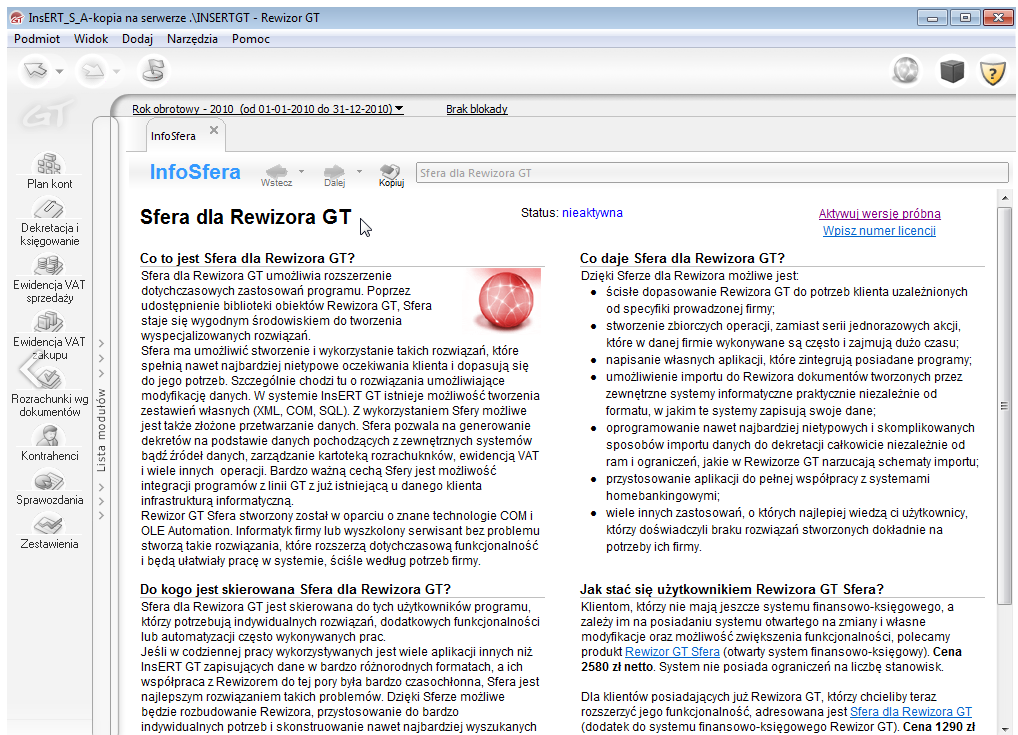Click the InfoSfera address field
Viewport: 1018px width, 735px height.
tap(711, 173)
